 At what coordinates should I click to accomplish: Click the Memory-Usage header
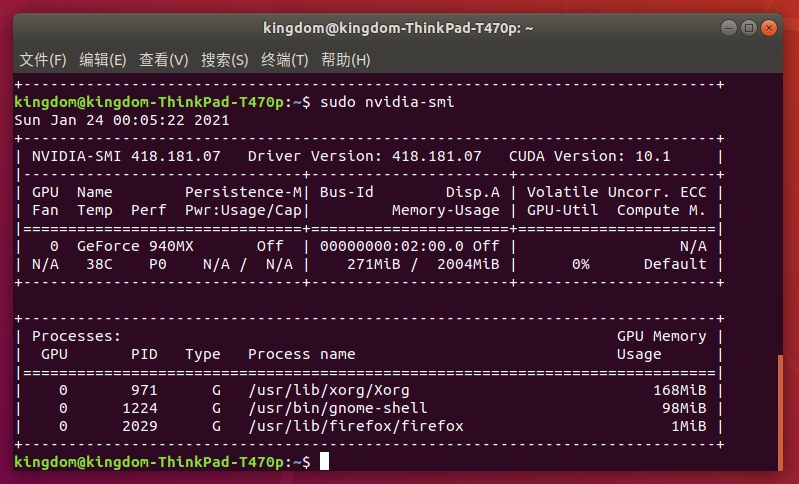click(446, 210)
